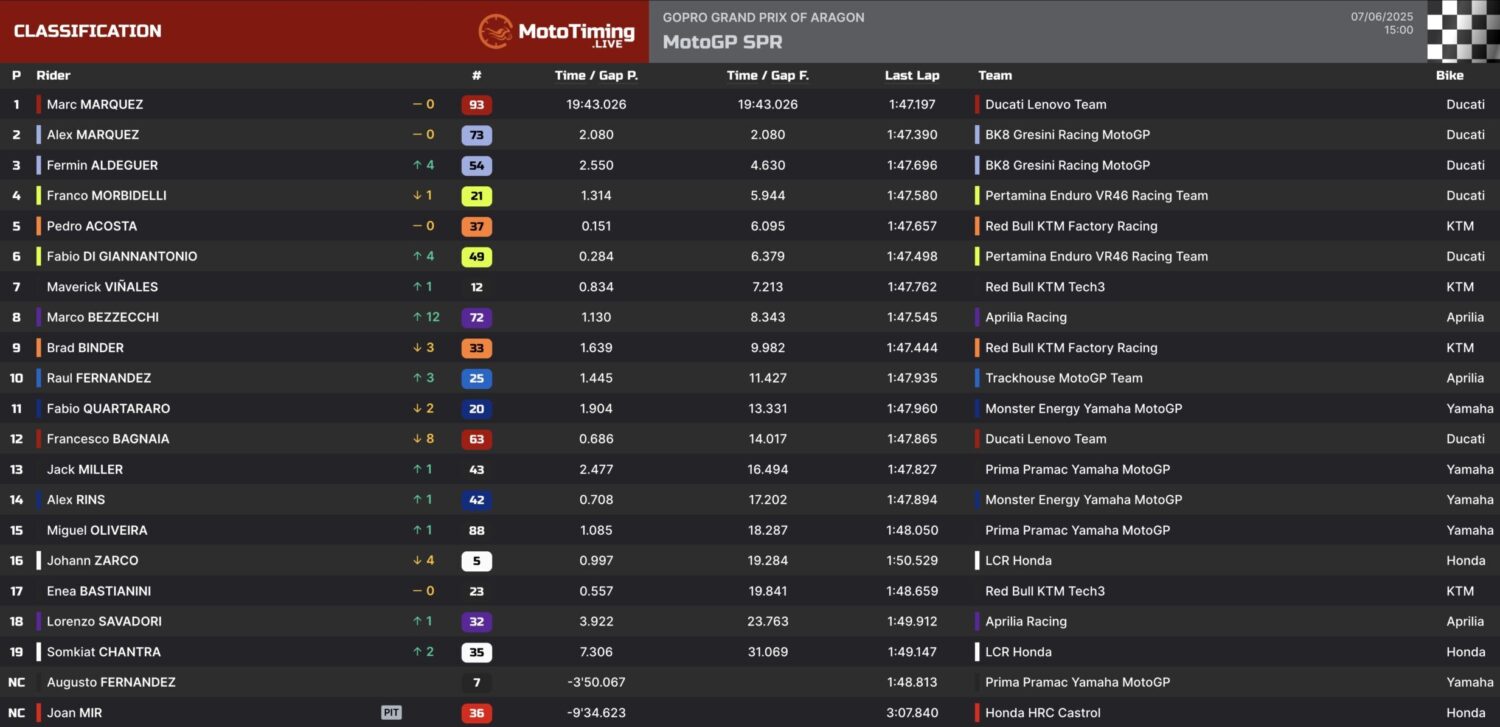Click the team Trackhouse MotoGP Team
The image size is (1500, 727).
1064,378
